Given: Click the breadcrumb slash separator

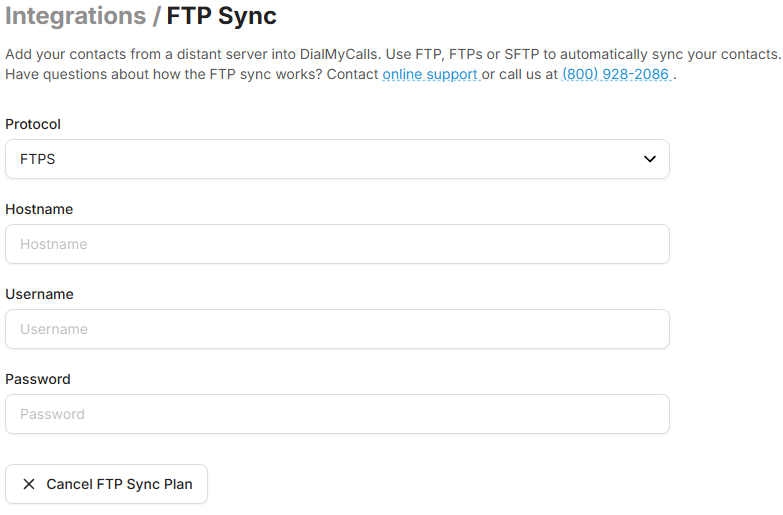Looking at the screenshot, I should pyautogui.click(x=156, y=16).
